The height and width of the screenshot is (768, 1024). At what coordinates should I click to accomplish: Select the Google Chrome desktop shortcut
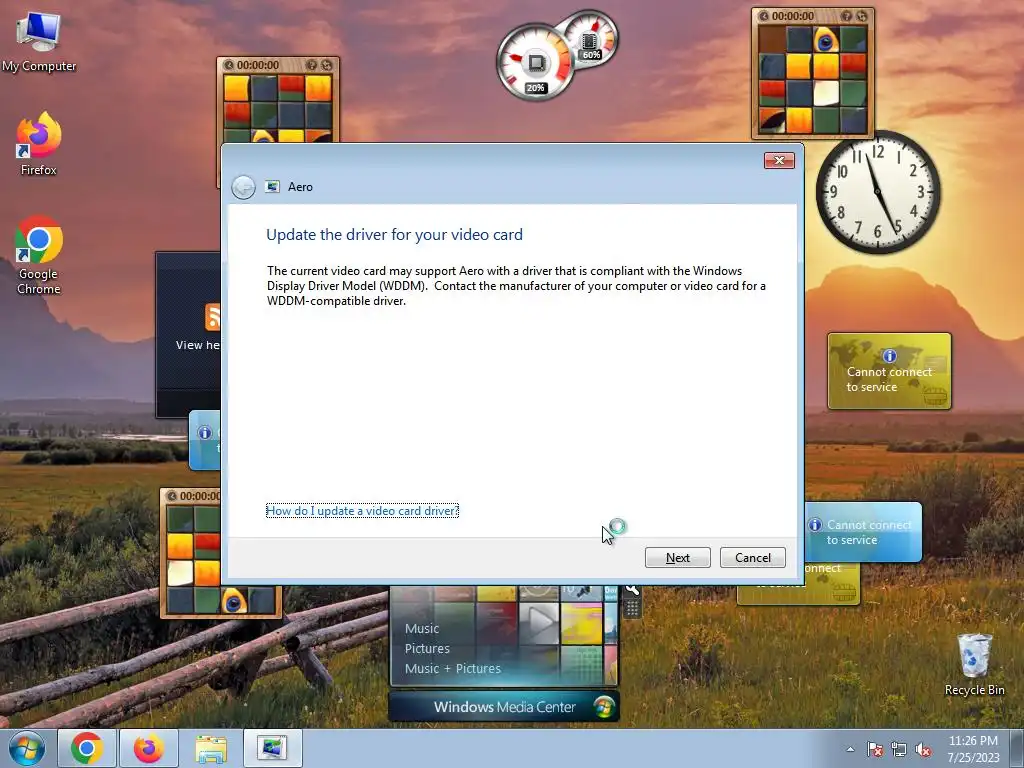point(39,255)
